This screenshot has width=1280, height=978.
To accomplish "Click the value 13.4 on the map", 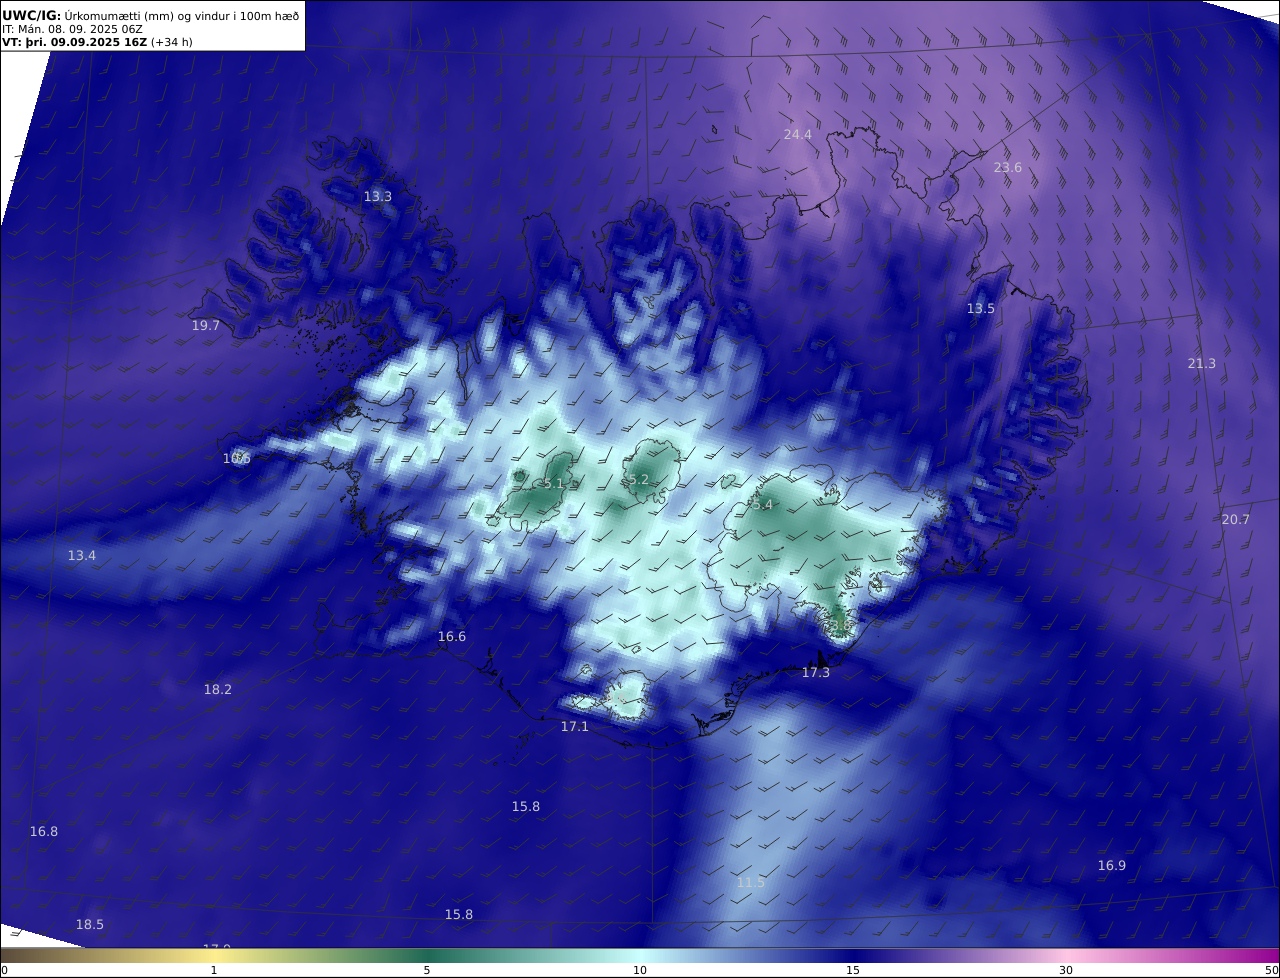I will [x=82, y=555].
